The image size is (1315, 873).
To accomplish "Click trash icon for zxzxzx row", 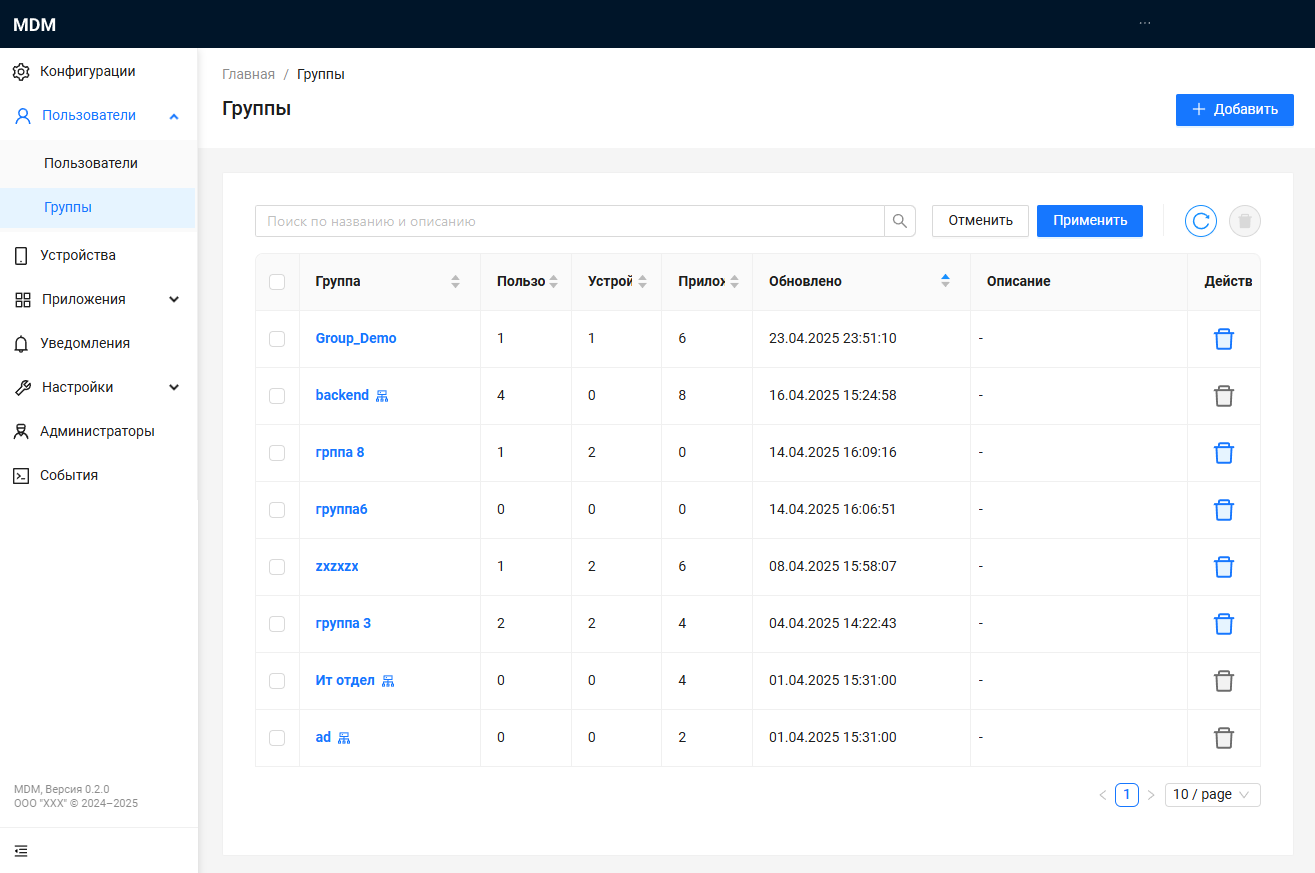I will point(1223,567).
